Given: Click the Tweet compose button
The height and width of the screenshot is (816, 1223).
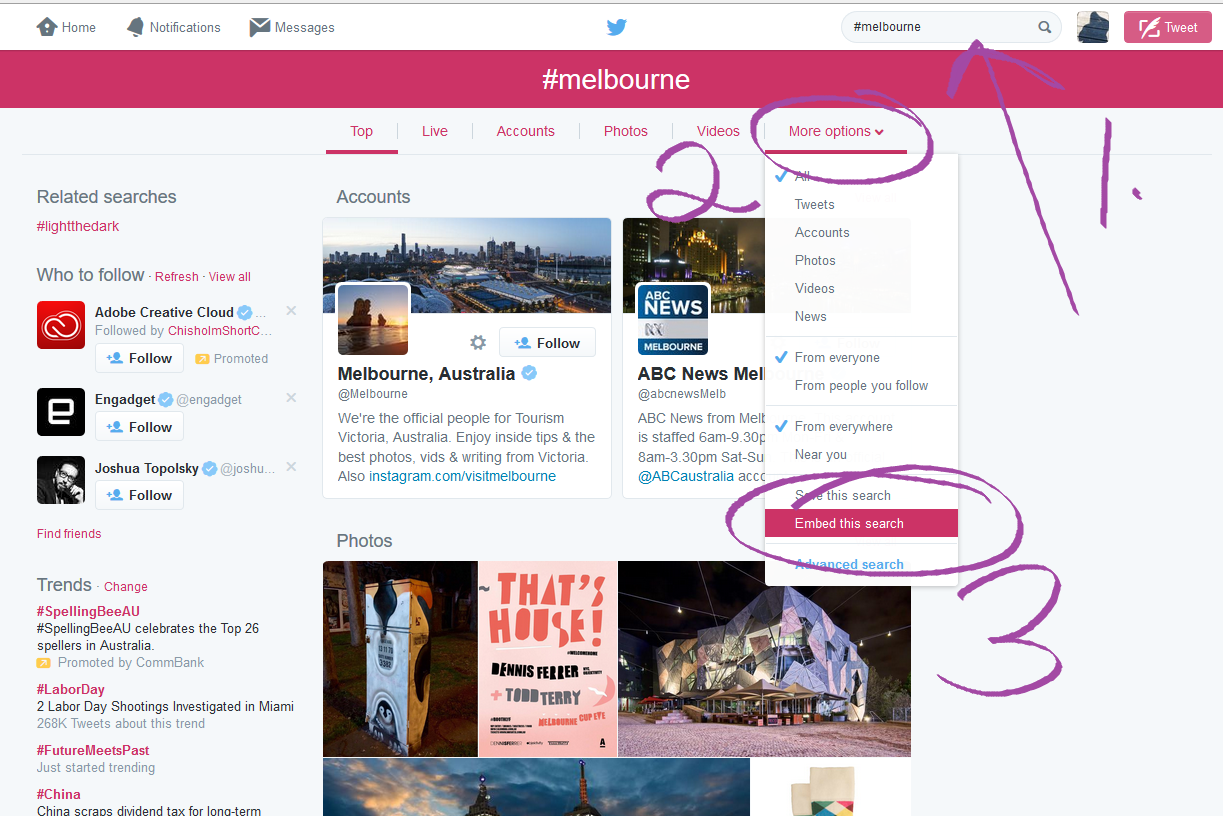Looking at the screenshot, I should tap(1168, 27).
